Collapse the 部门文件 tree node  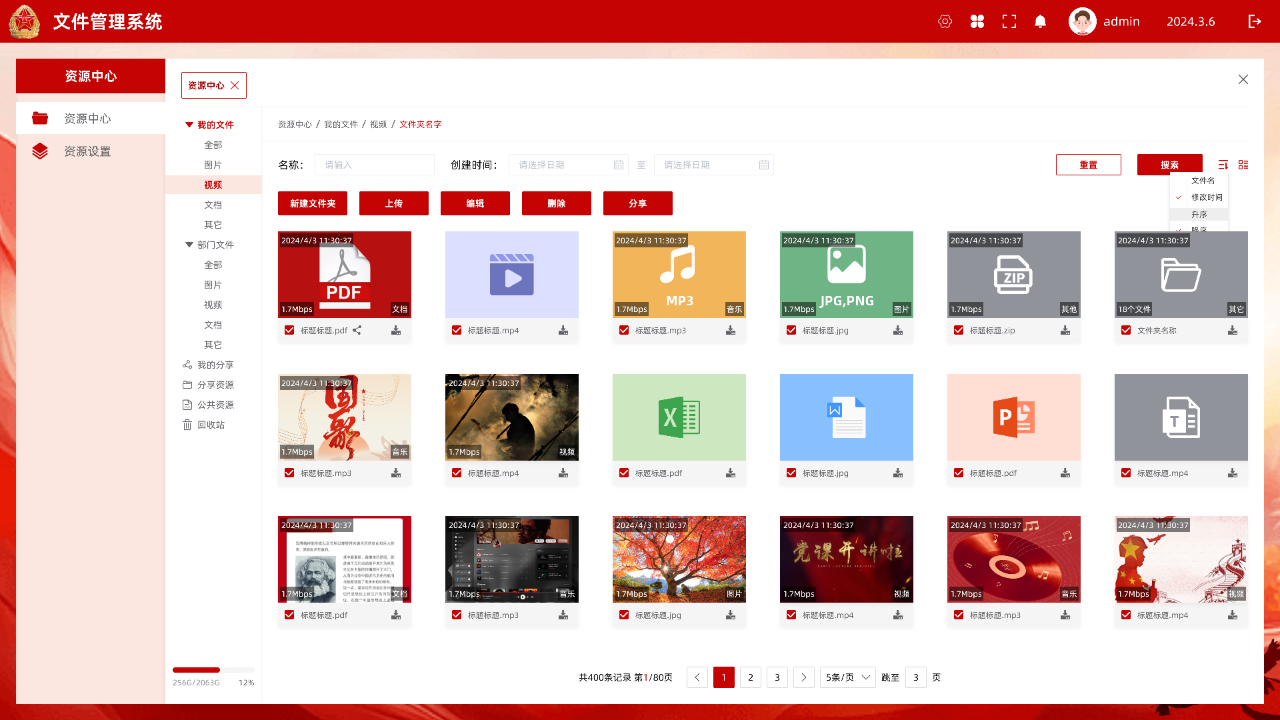coord(188,245)
